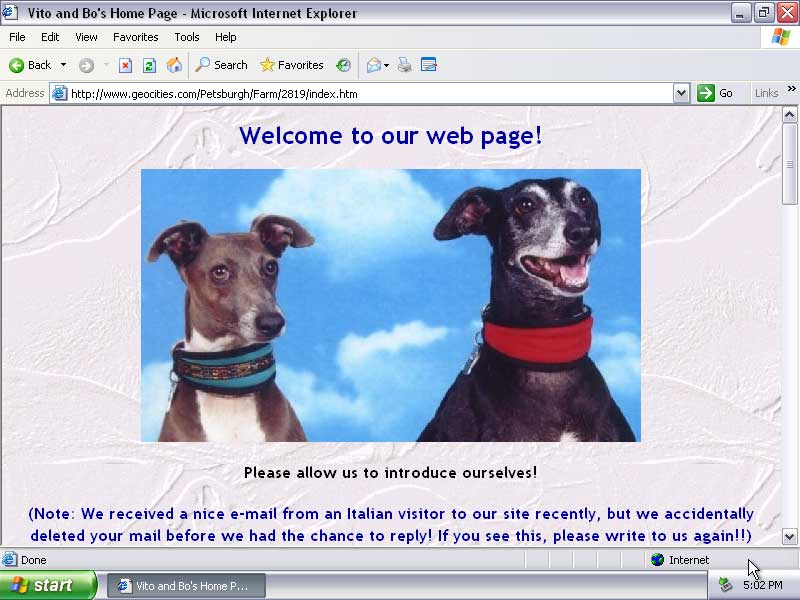Click the Stop loading icon
Image resolution: width=800 pixels, height=600 pixels.
tap(125, 65)
